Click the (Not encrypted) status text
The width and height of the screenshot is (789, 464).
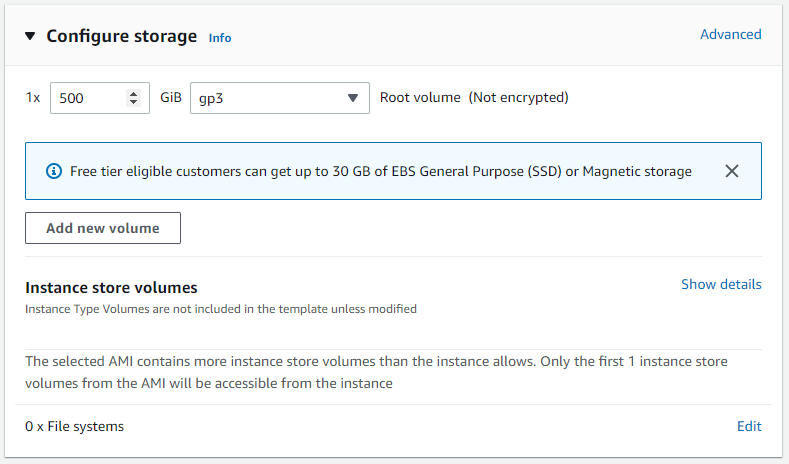[518, 98]
